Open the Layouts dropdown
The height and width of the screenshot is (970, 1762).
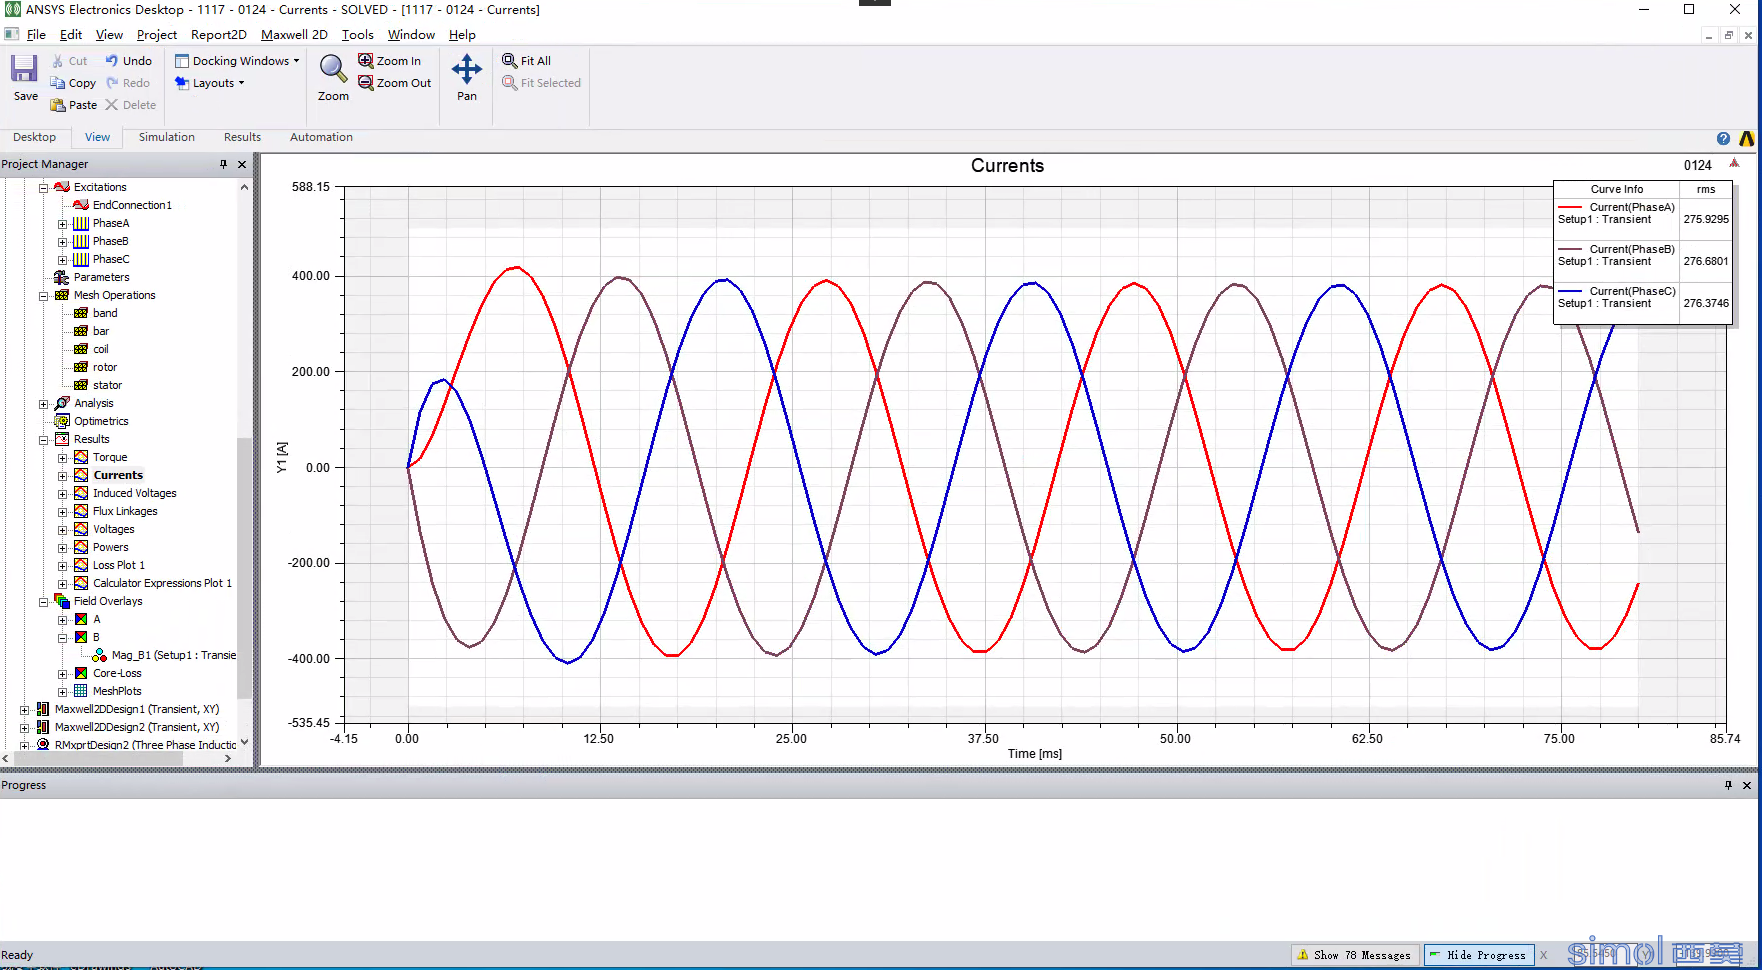pyautogui.click(x=209, y=83)
